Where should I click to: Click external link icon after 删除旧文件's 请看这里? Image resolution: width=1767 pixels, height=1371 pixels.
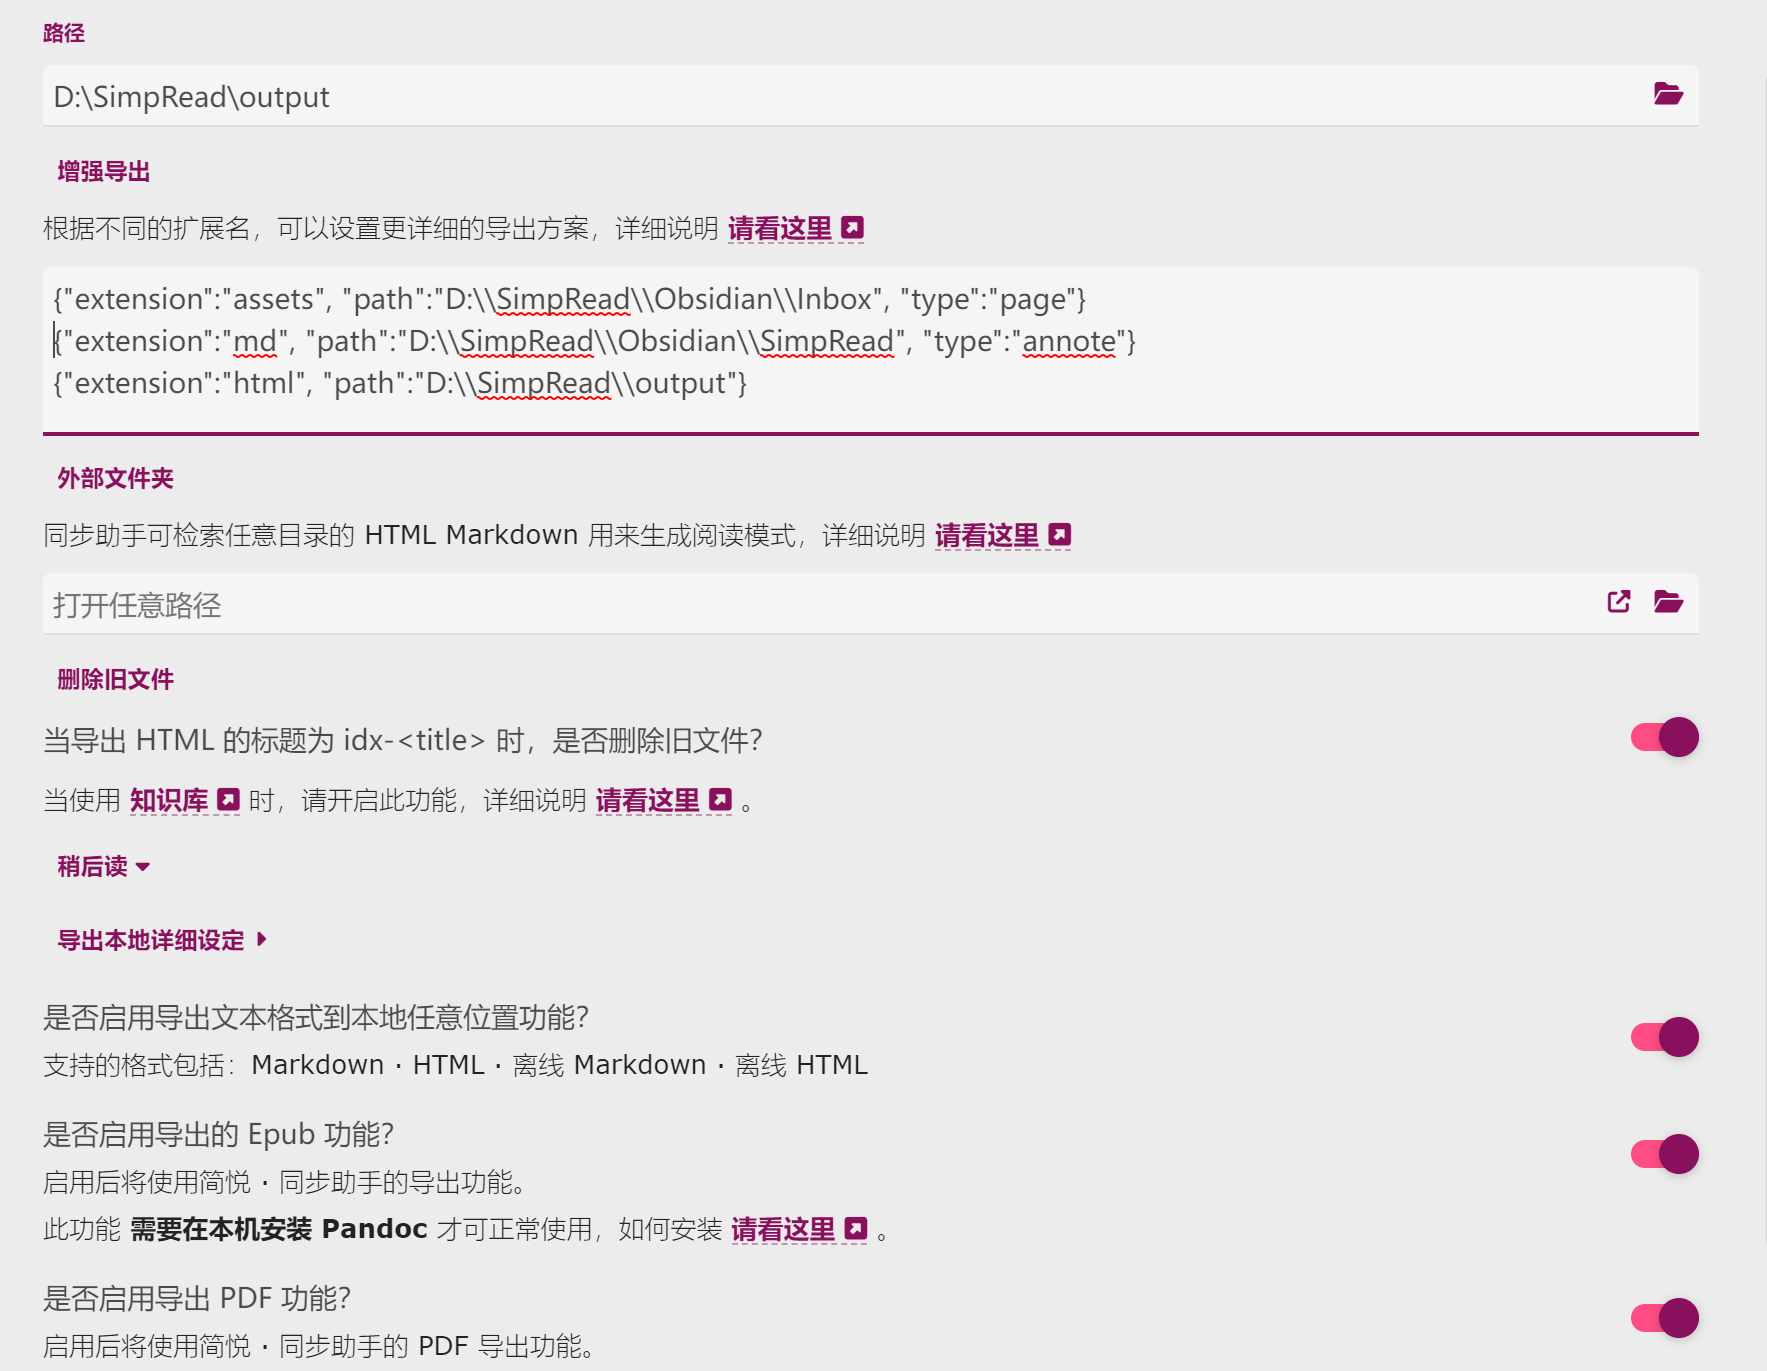pyautogui.click(x=719, y=799)
